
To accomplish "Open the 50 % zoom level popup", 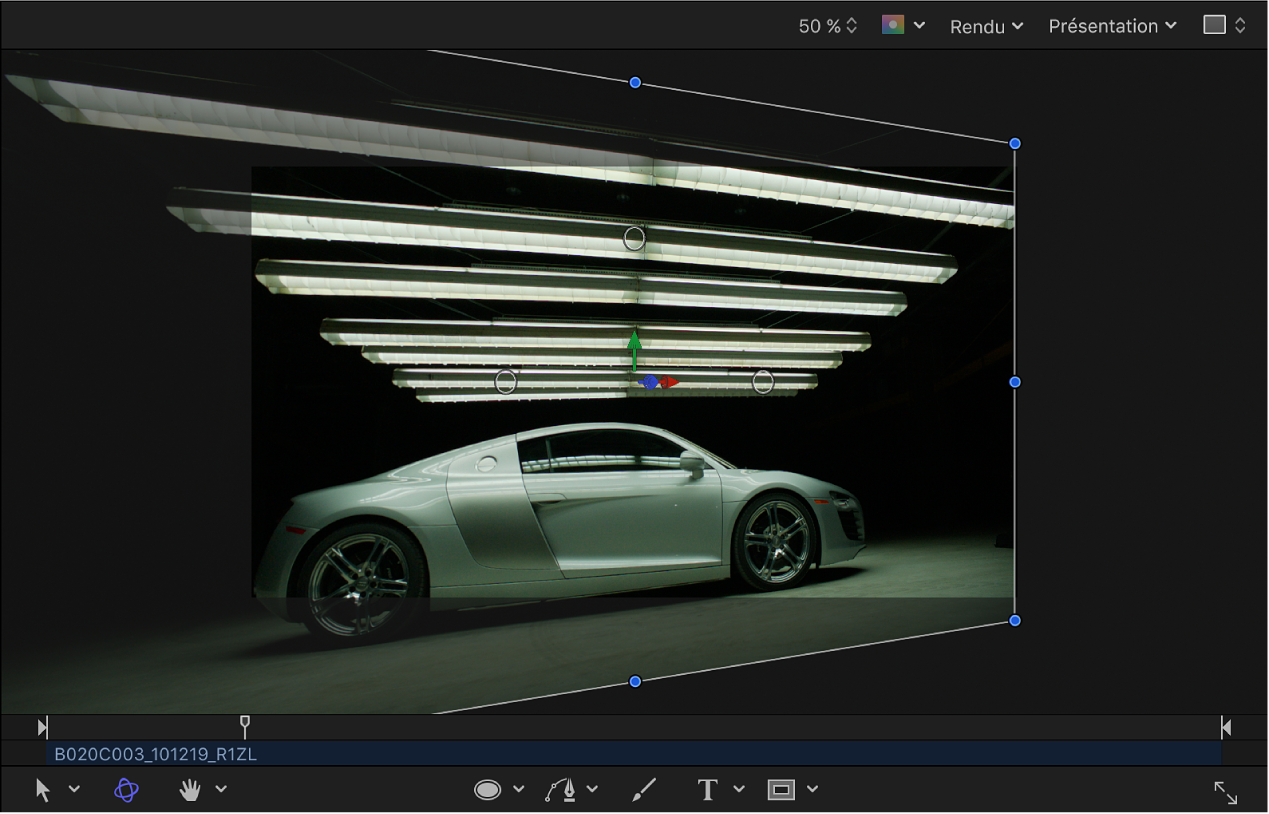I will (x=827, y=26).
